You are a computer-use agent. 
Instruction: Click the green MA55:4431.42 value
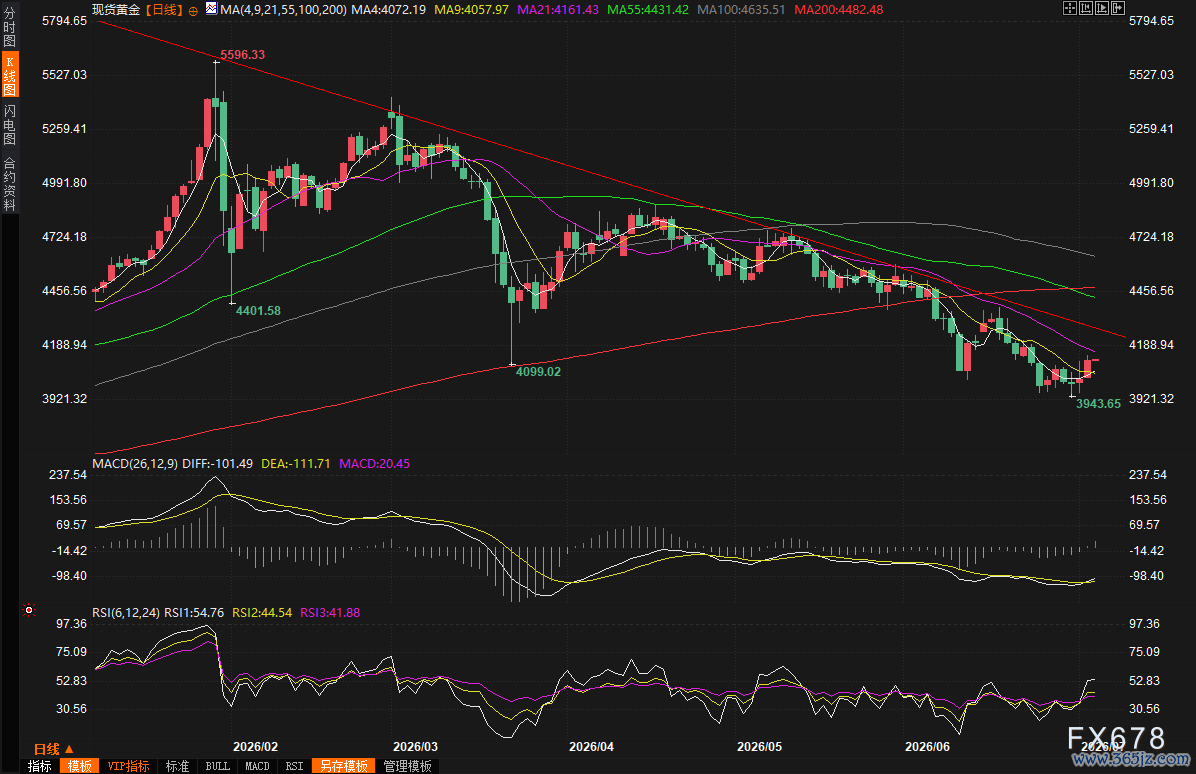pos(648,10)
